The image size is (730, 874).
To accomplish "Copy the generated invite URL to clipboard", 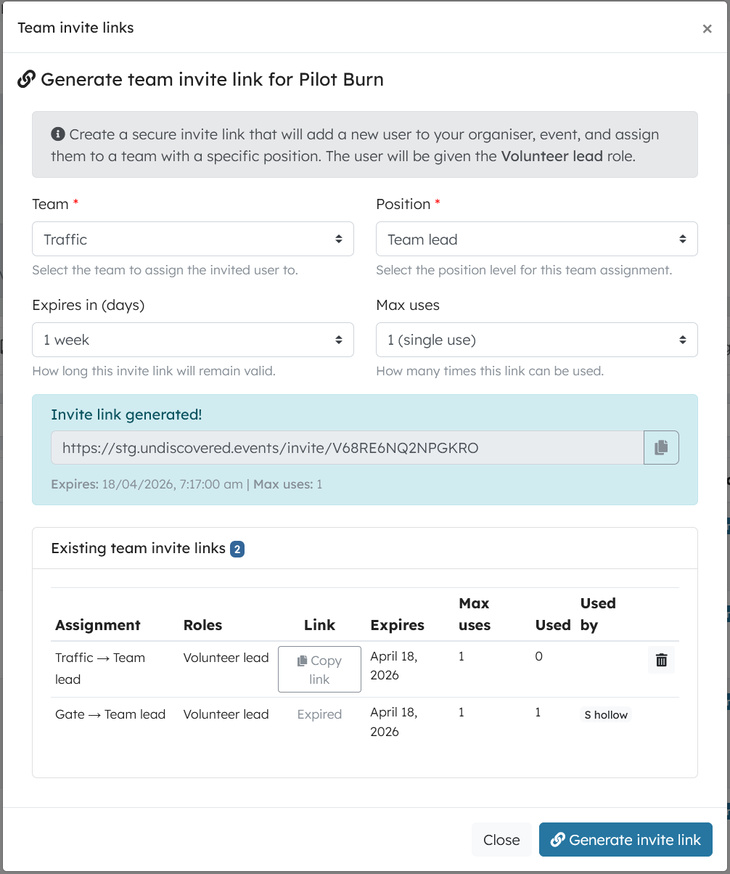I will coord(661,448).
